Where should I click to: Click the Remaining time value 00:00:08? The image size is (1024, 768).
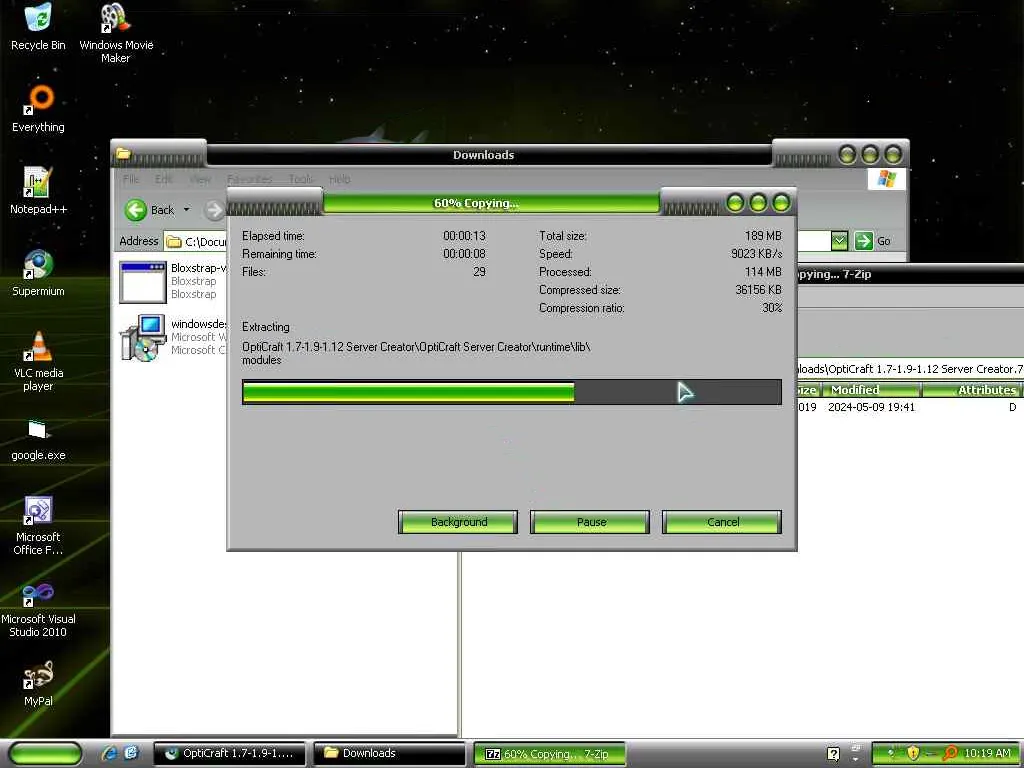pos(464,253)
